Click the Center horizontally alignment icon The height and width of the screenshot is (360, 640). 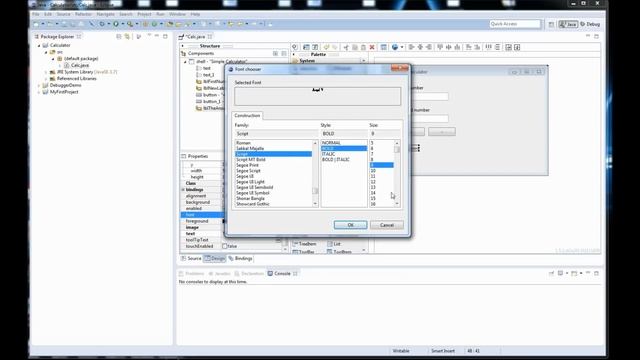pos(420,47)
